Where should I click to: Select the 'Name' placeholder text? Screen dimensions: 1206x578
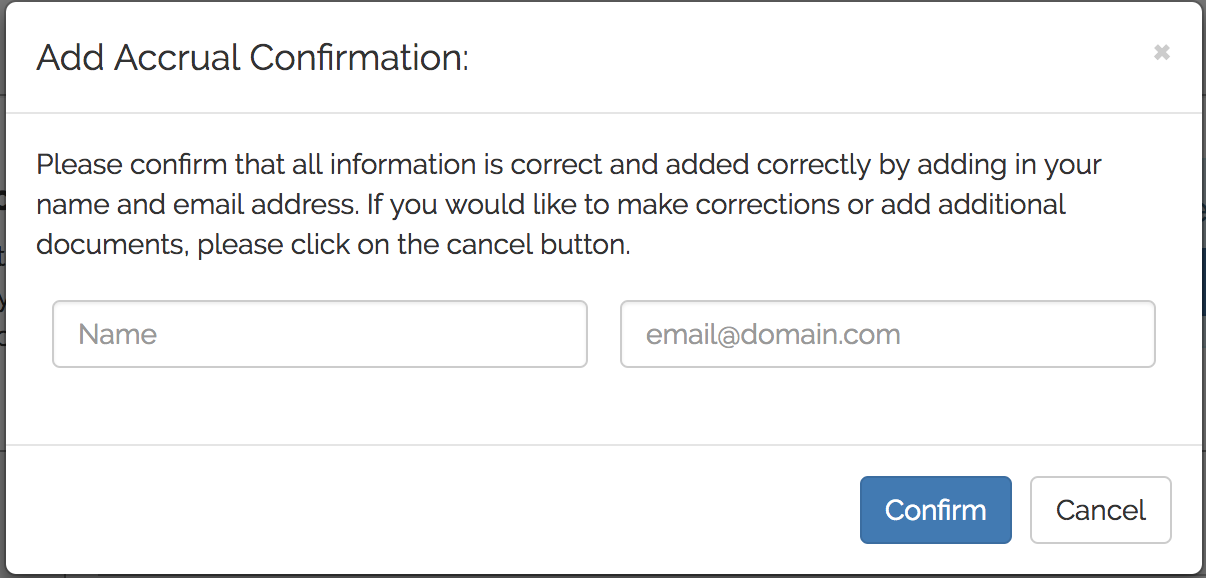click(x=117, y=334)
